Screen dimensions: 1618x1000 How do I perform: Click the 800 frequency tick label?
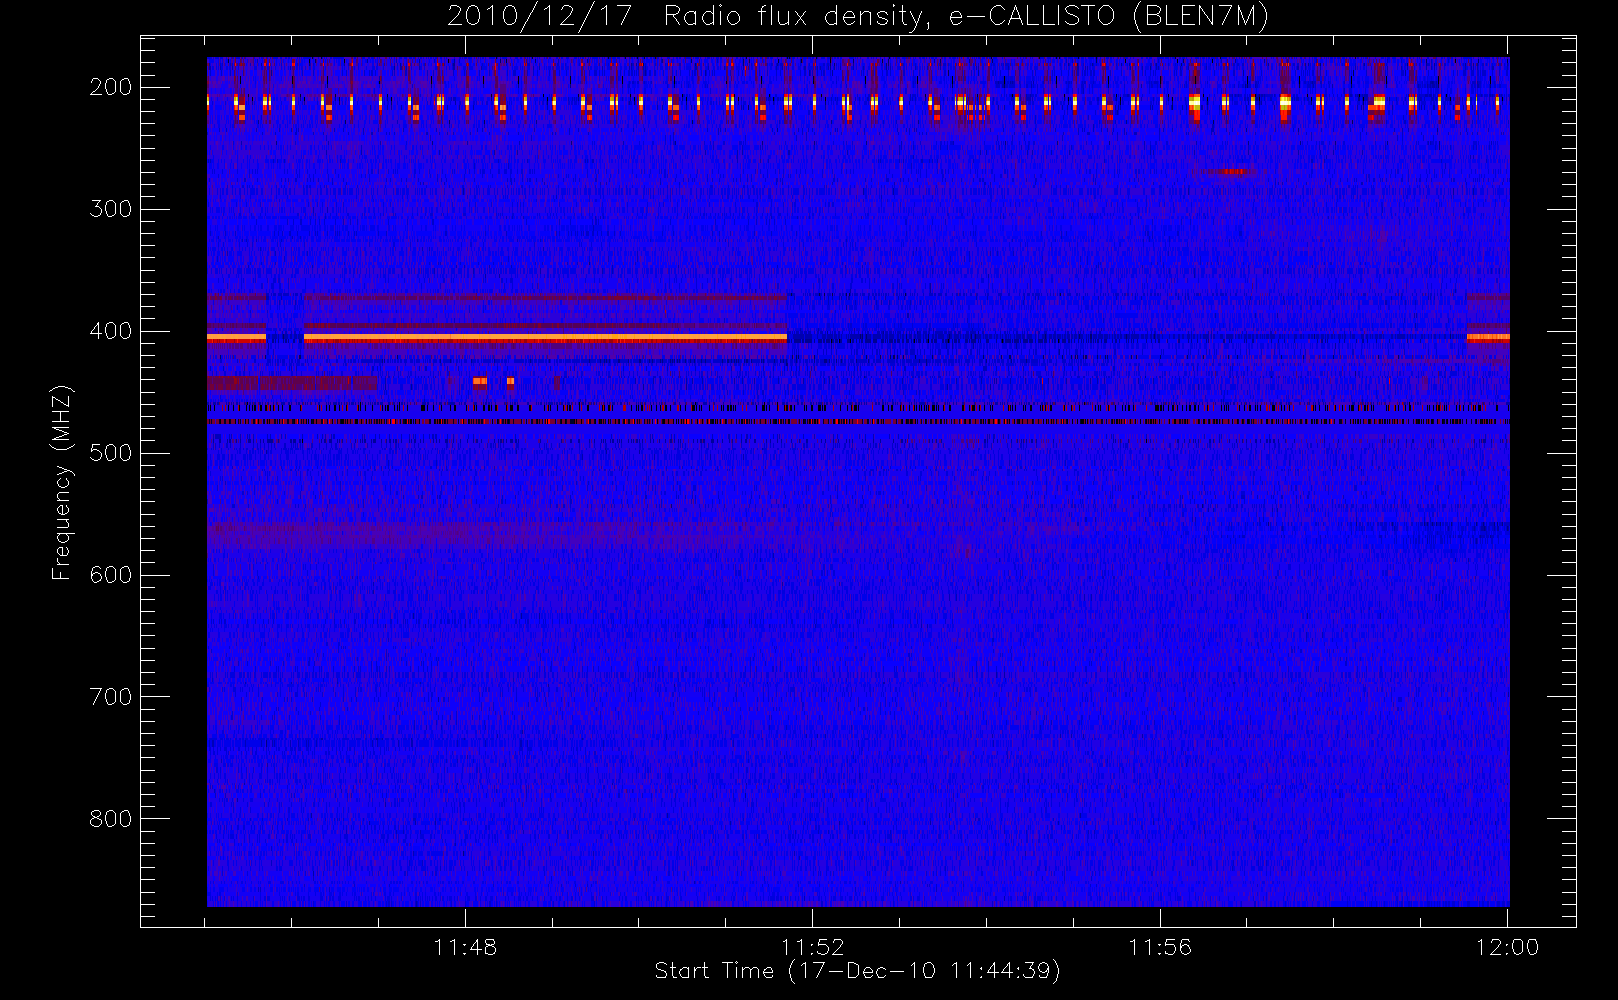coord(111,819)
